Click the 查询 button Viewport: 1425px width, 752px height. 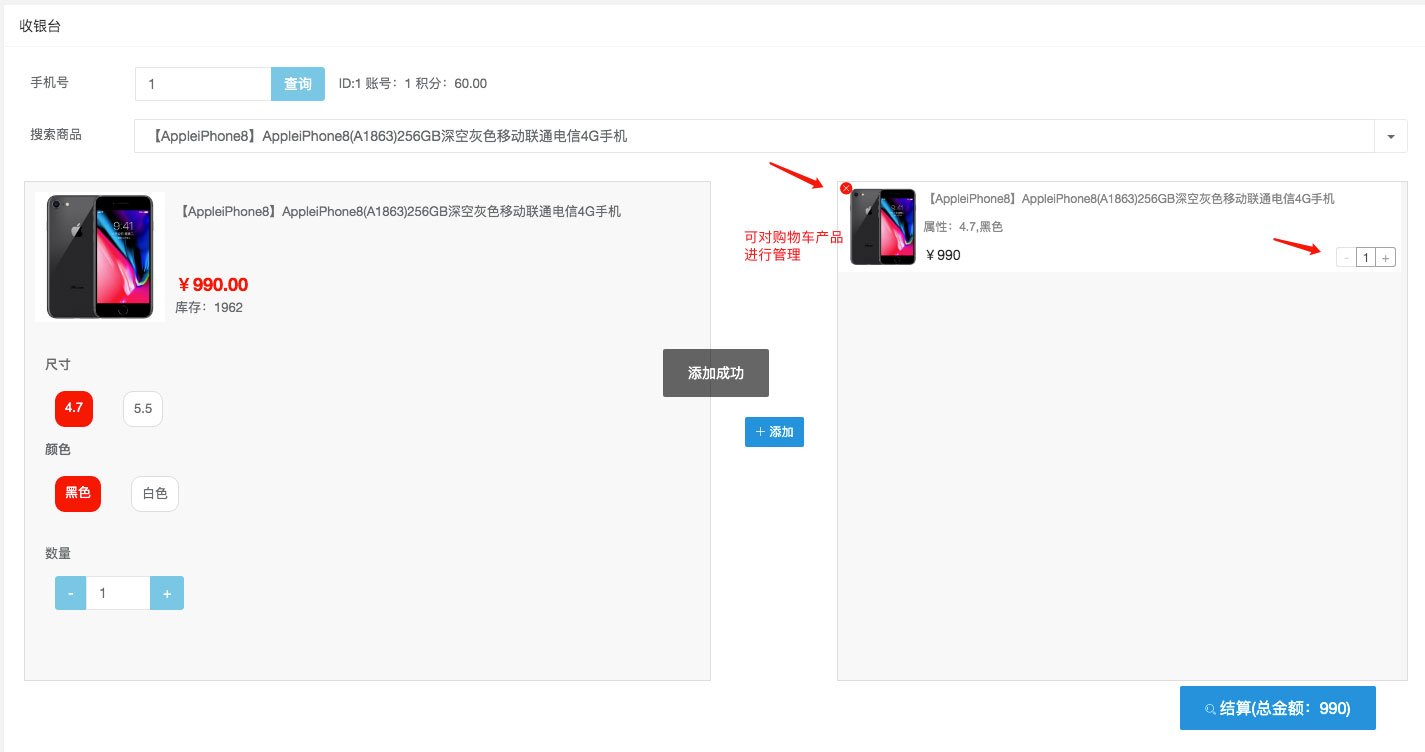click(x=298, y=84)
